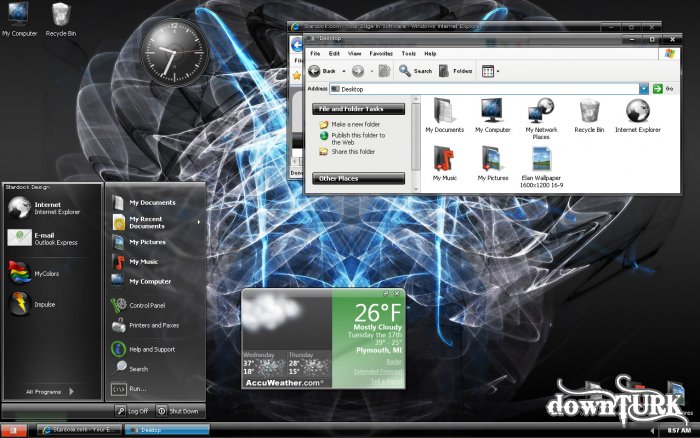Launch Impulse from Start menu

click(x=32, y=304)
